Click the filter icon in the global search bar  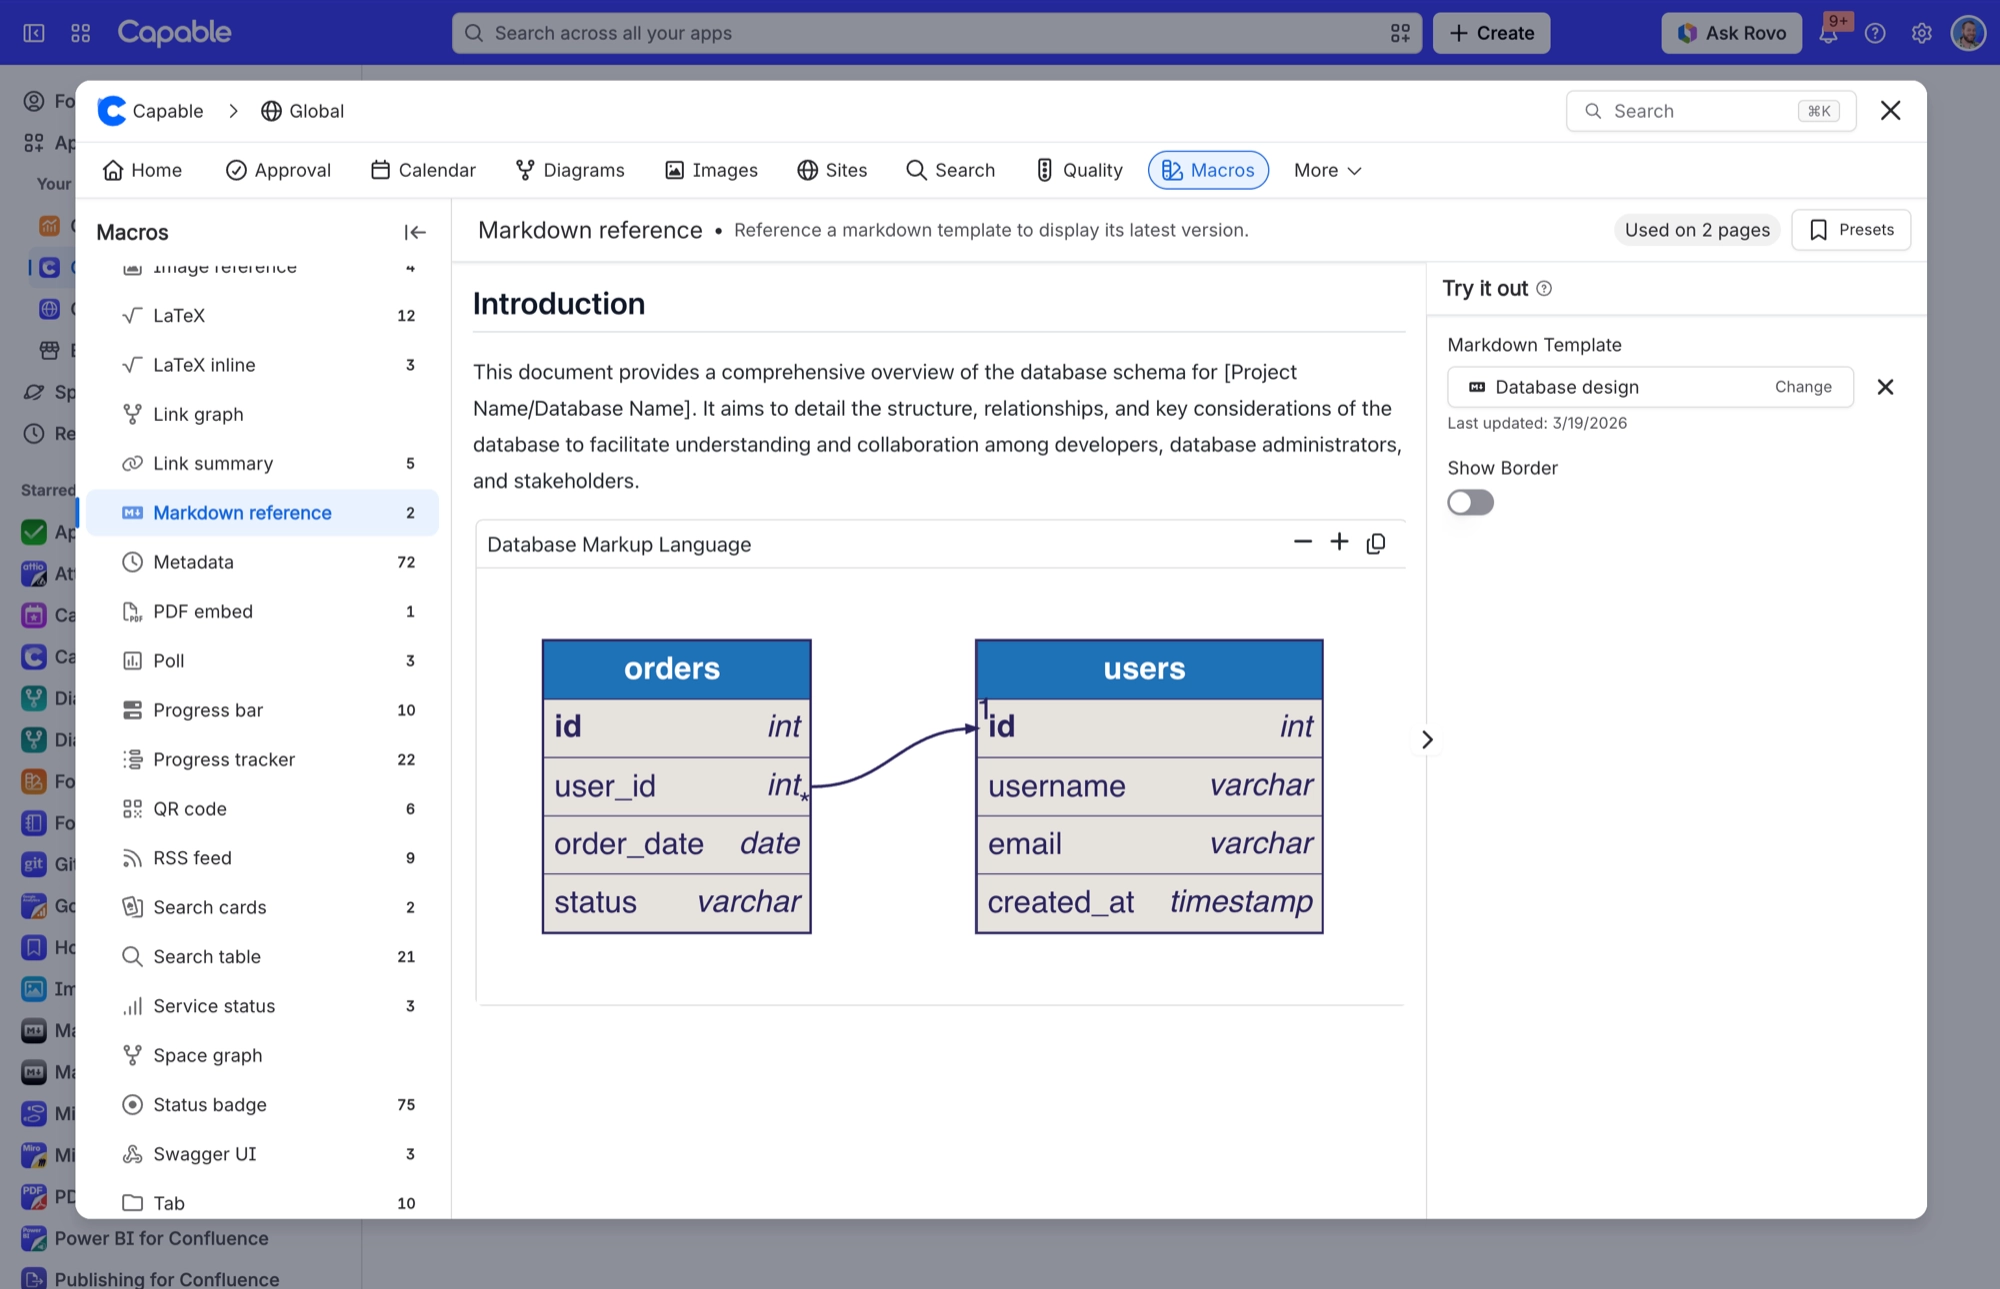[x=1400, y=33]
